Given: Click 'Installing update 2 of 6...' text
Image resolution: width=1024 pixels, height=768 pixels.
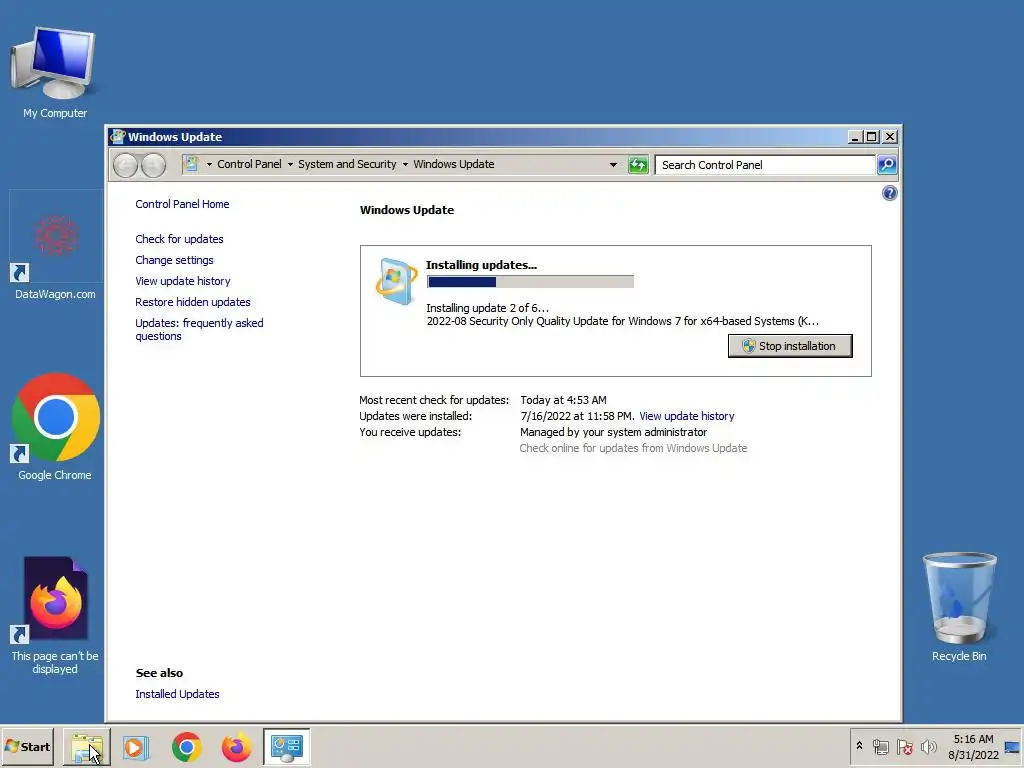Looking at the screenshot, I should pos(487,308).
